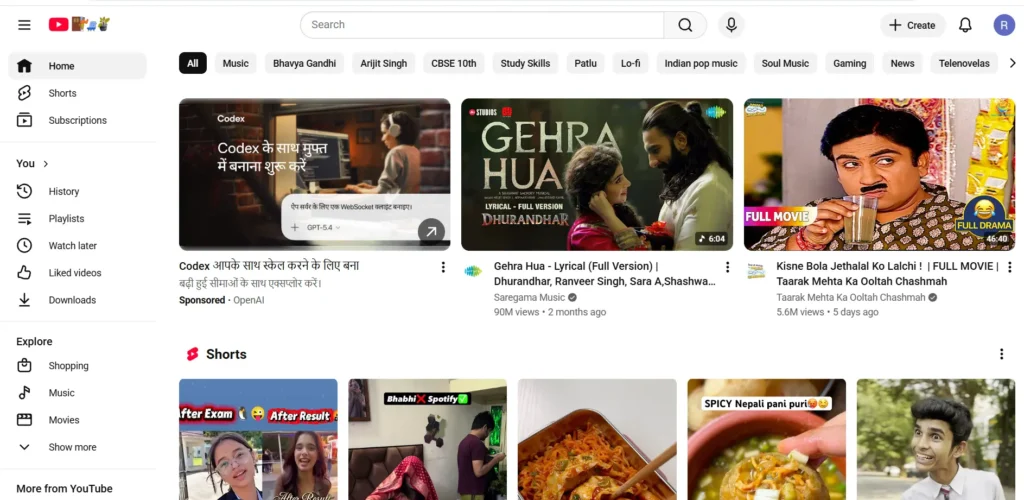This screenshot has width=1024, height=500.
Task: Click the OpenAI sponsor link
Action: tap(249, 300)
